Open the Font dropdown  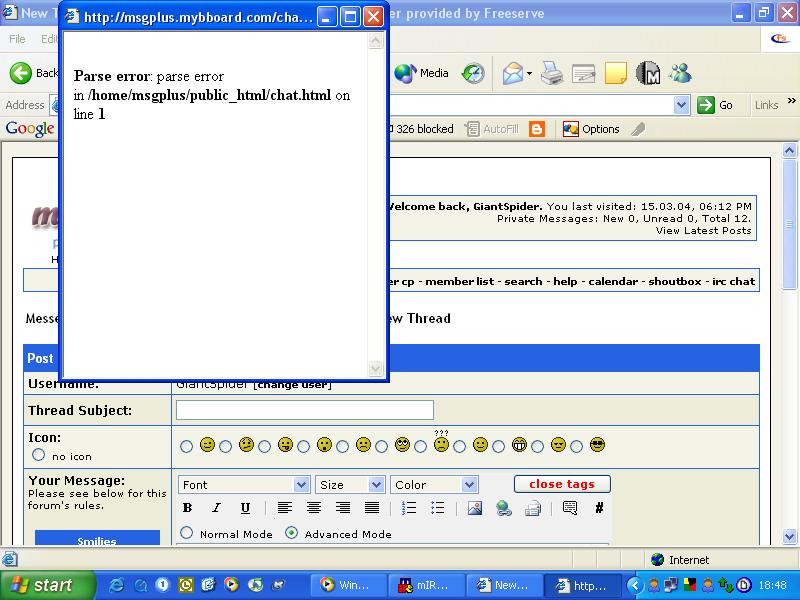pos(244,484)
